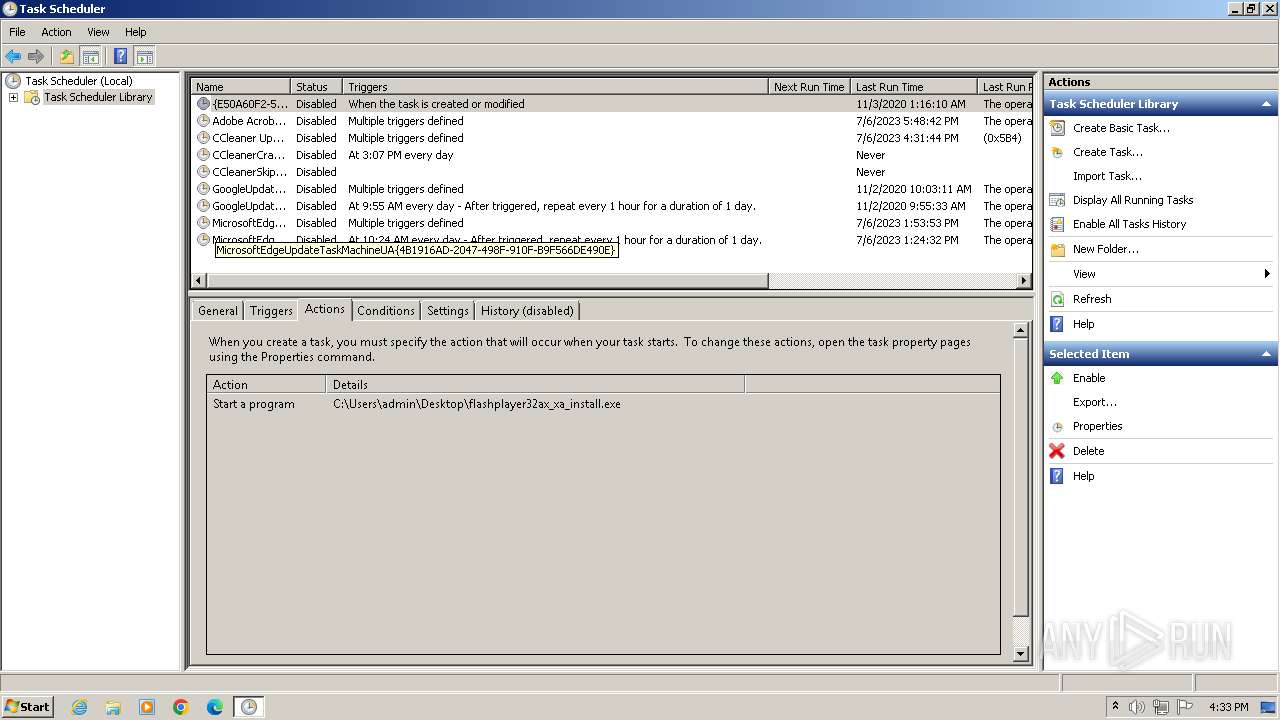The height and width of the screenshot is (720, 1280).
Task: Open Windows Explorer from the taskbar
Action: [113, 707]
